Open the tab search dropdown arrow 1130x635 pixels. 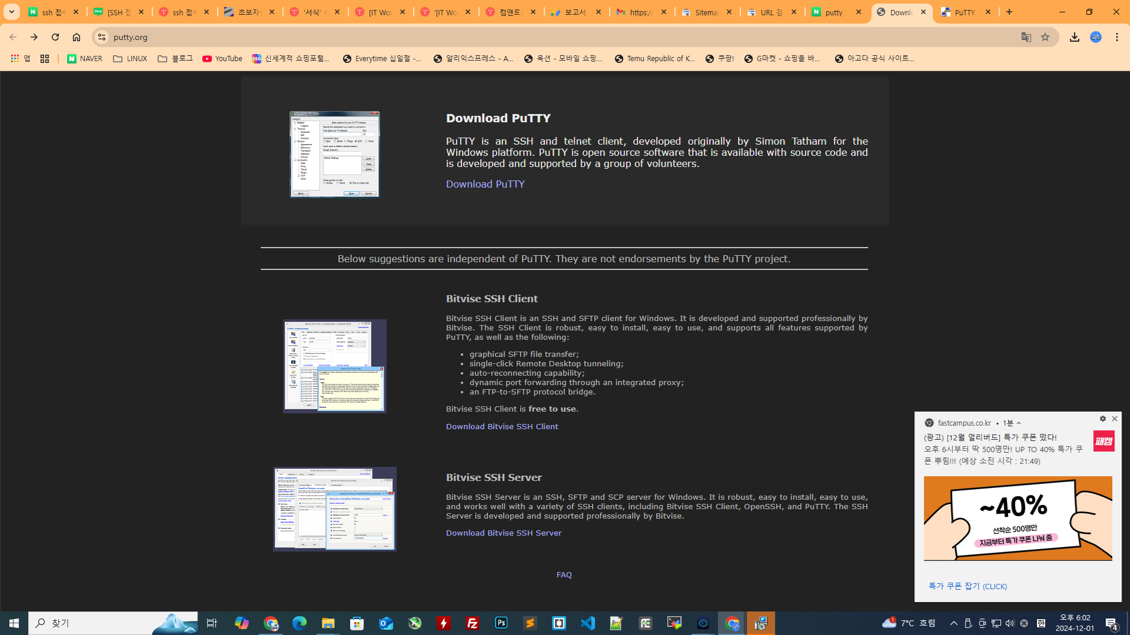[12, 12]
